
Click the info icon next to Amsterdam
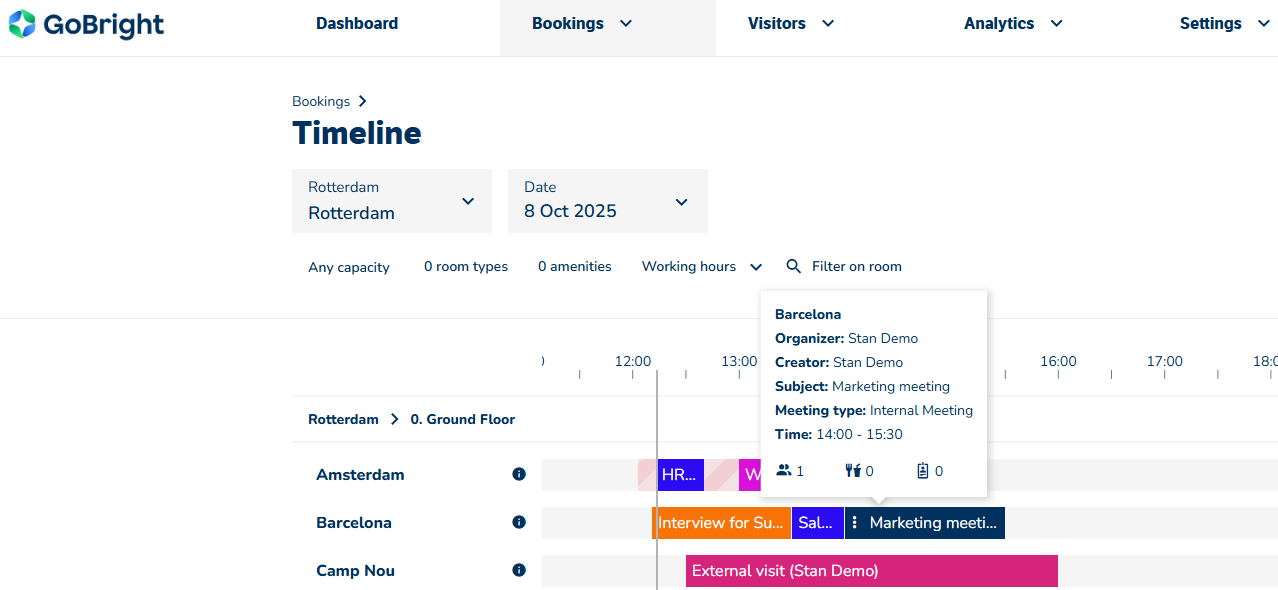519,475
